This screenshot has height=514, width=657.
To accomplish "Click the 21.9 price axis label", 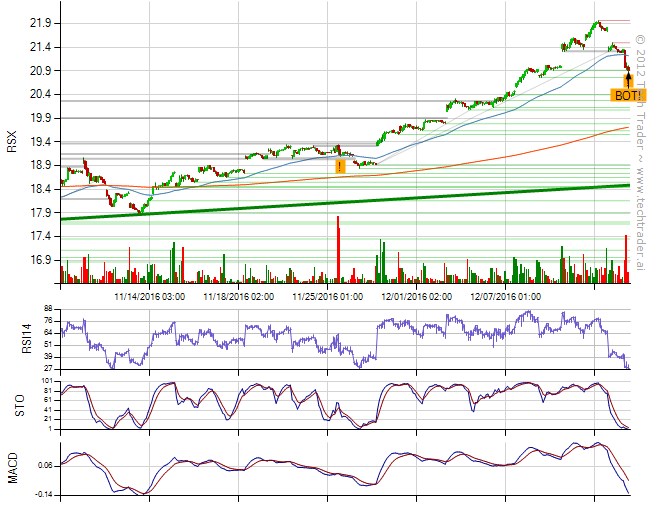I will [x=43, y=23].
